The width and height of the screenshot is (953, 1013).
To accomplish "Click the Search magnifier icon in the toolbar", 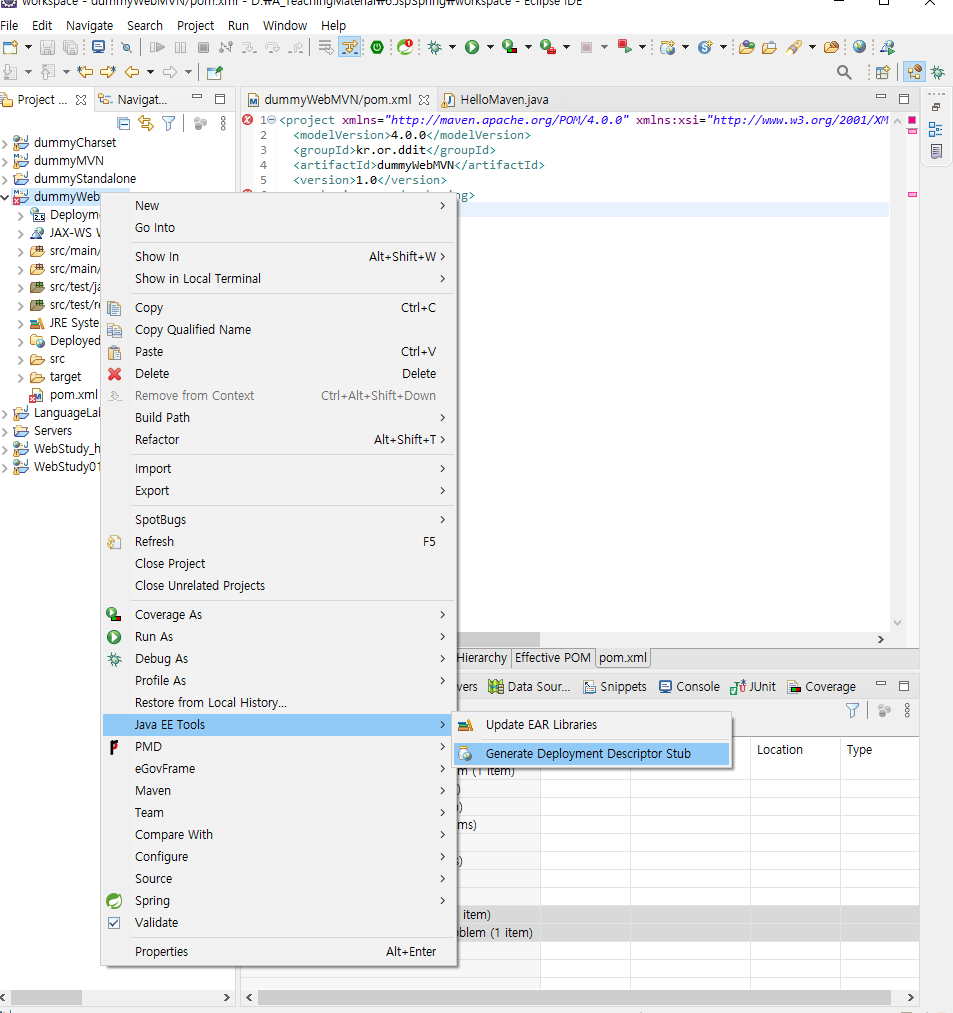I will coord(844,72).
